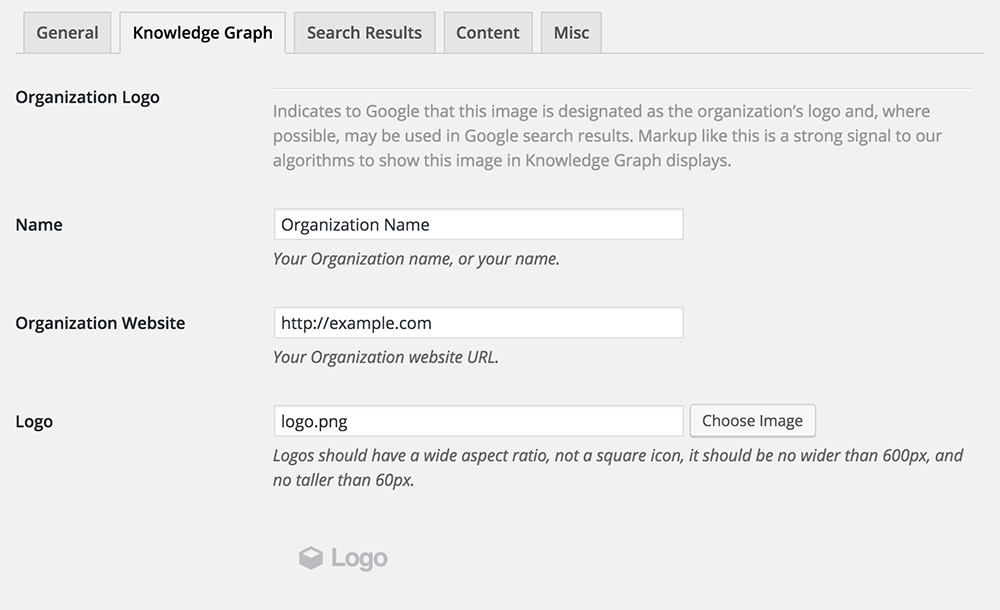Focus the Organization Website URL field
This screenshot has width=1000, height=610.
click(x=478, y=323)
